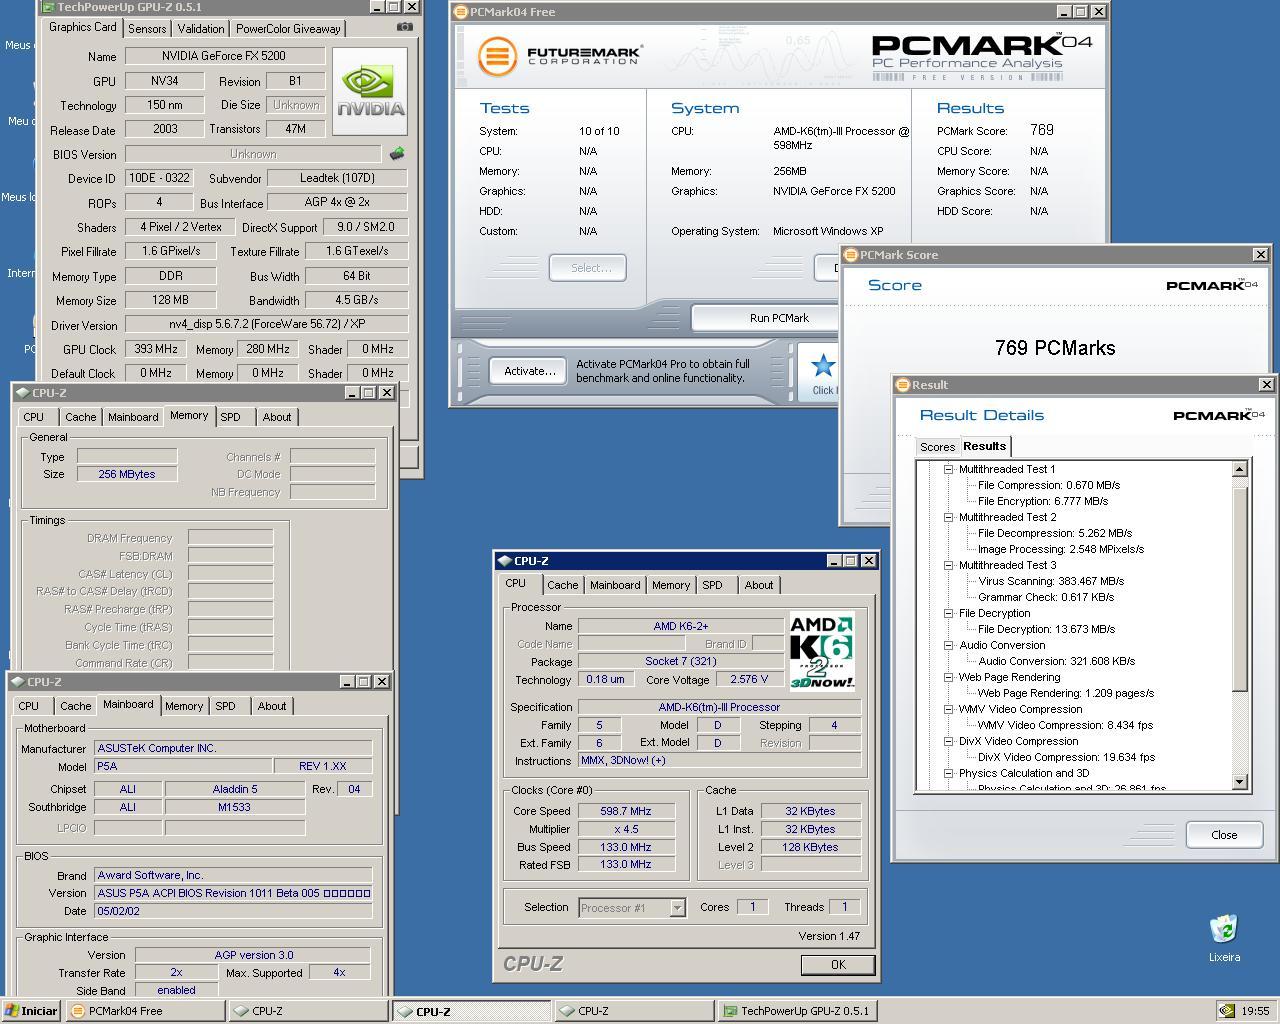Click the disabled Select... button in PCMark04
The height and width of the screenshot is (1024, 1280).
click(588, 268)
